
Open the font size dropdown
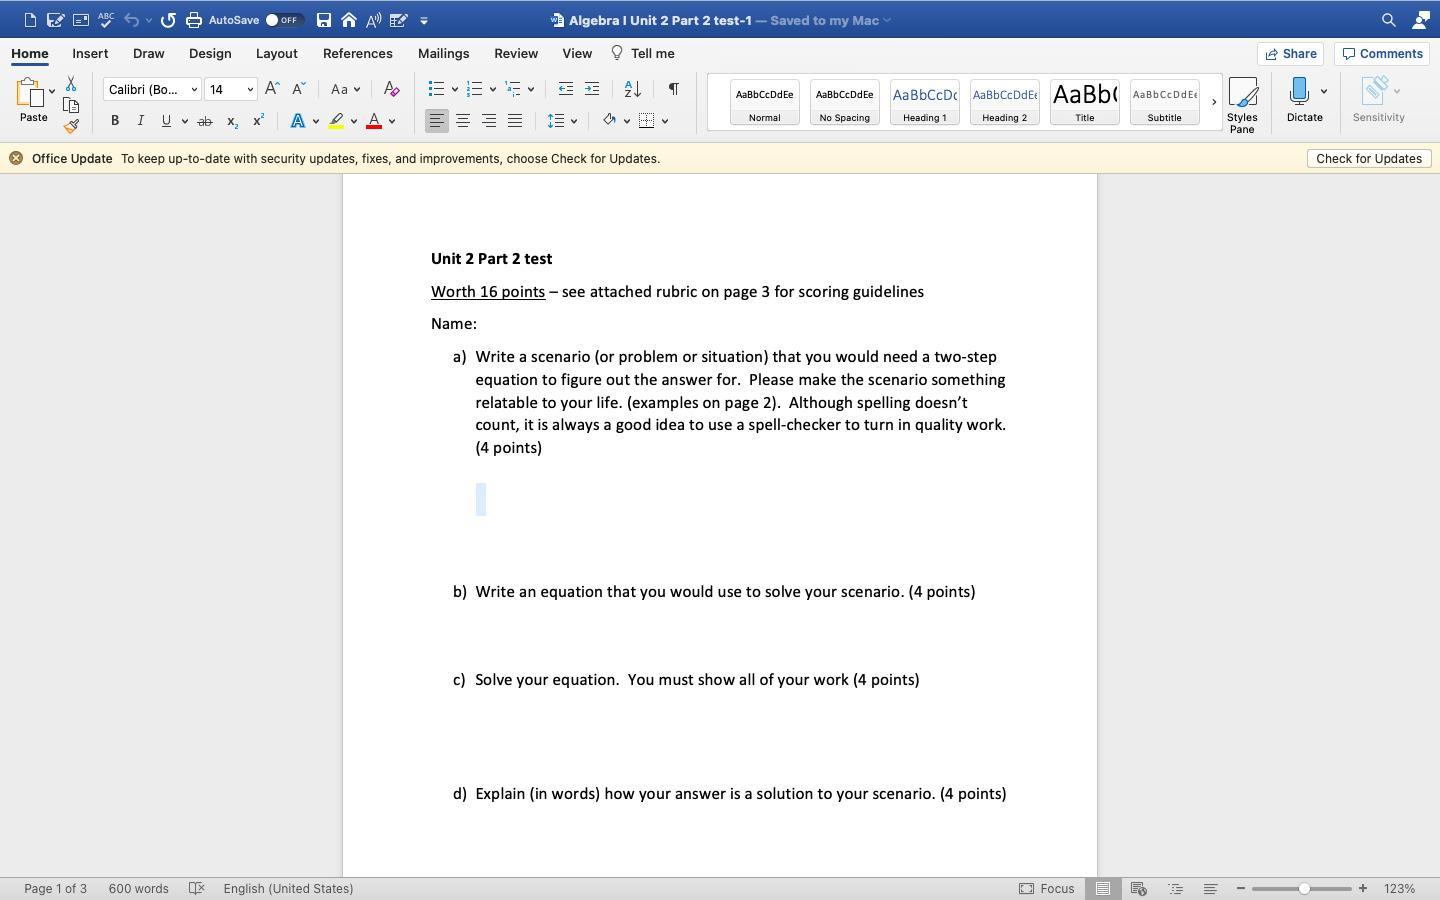(x=250, y=90)
